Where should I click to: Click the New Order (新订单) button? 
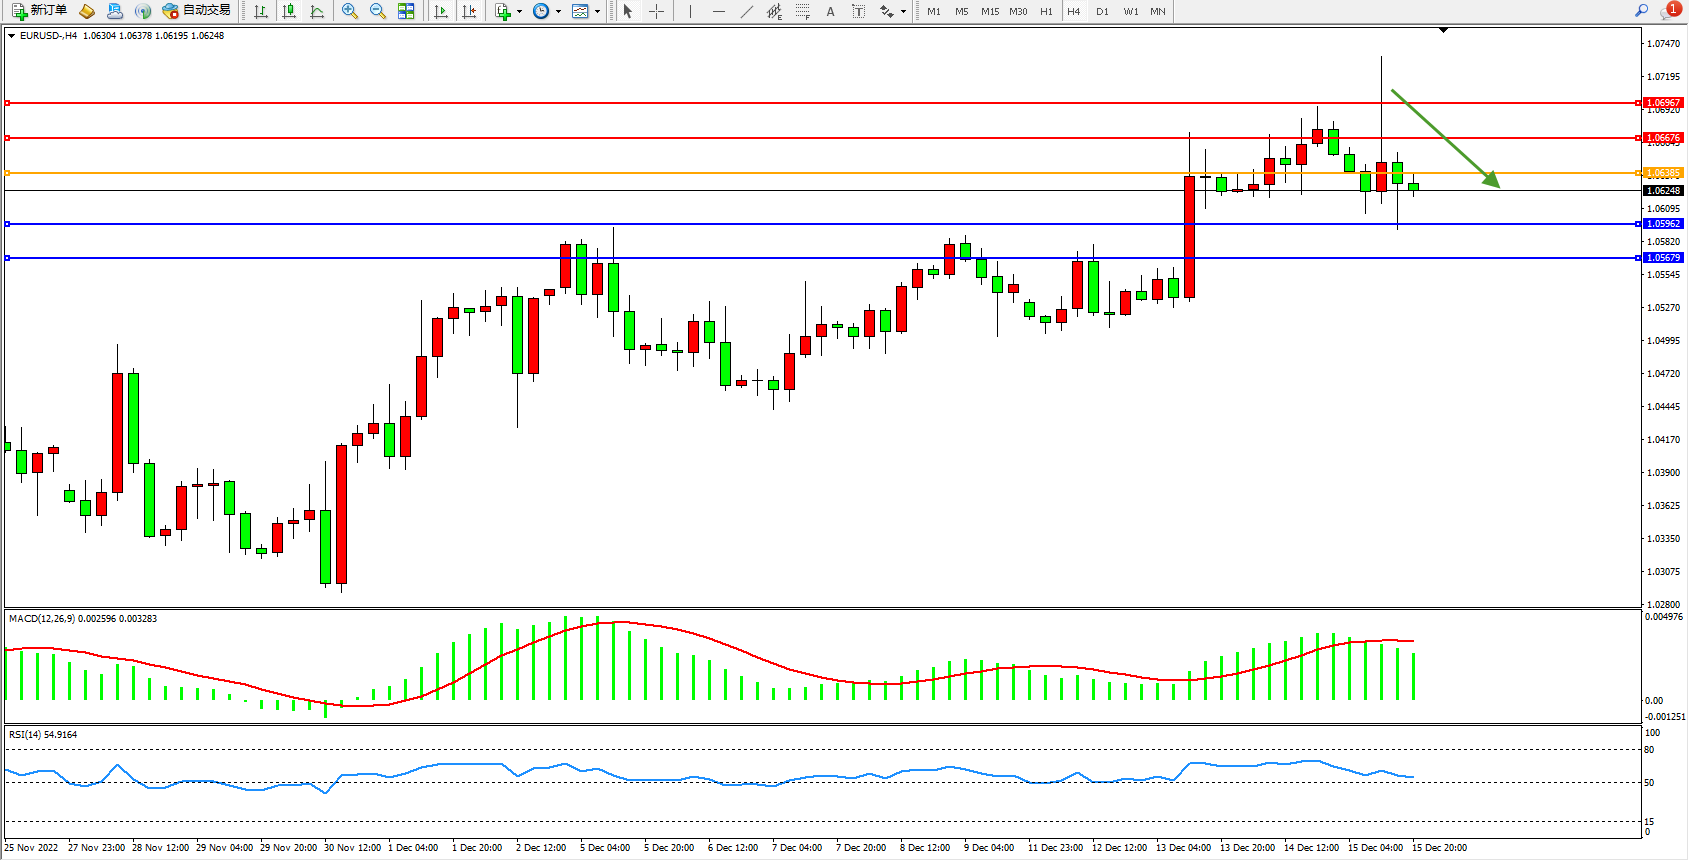pos(40,11)
